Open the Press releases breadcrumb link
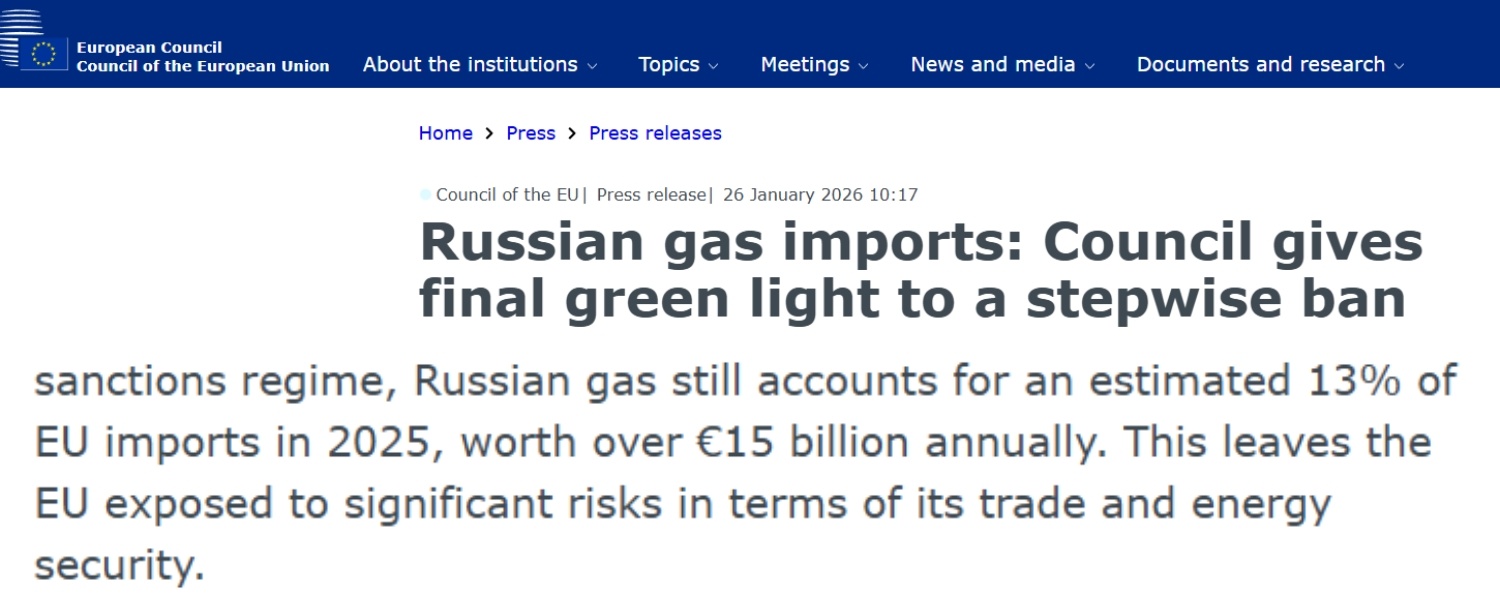1500x613 pixels. tap(655, 133)
